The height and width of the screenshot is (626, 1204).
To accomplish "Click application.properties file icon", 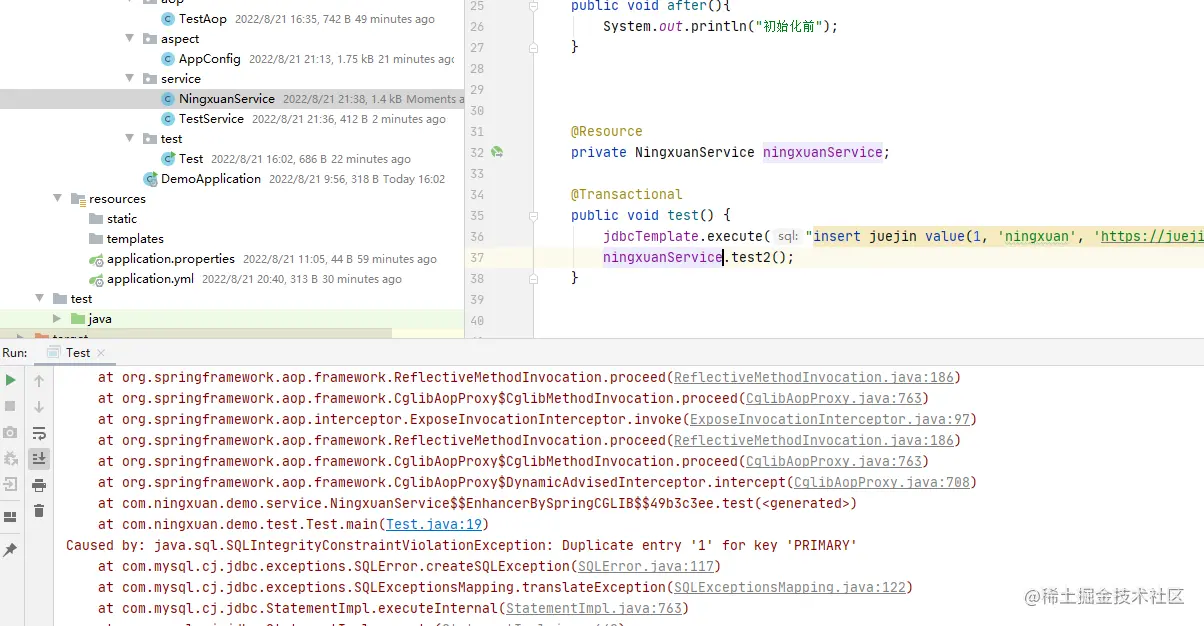I will [x=96, y=259].
